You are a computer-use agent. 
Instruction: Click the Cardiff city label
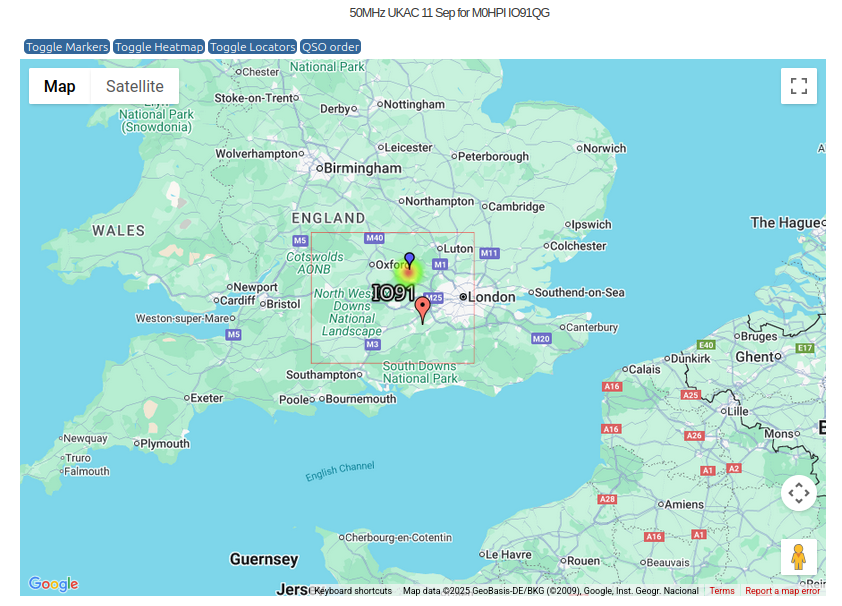(x=237, y=301)
